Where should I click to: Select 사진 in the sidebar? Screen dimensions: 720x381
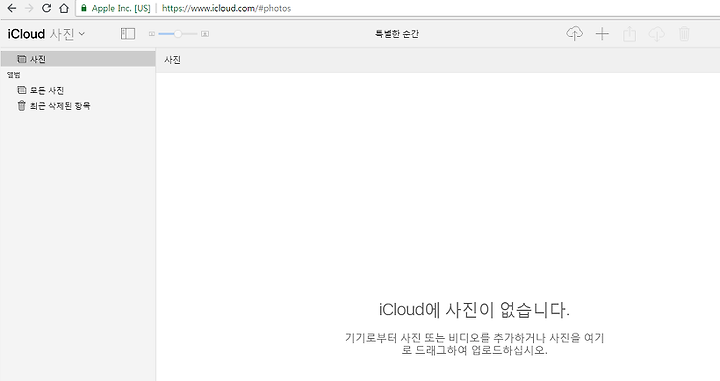(x=78, y=59)
